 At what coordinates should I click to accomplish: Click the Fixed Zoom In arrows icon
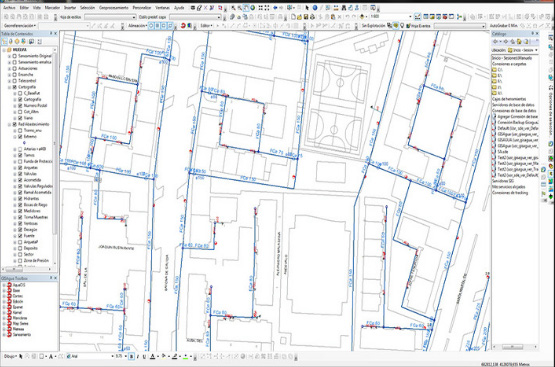[260, 7]
